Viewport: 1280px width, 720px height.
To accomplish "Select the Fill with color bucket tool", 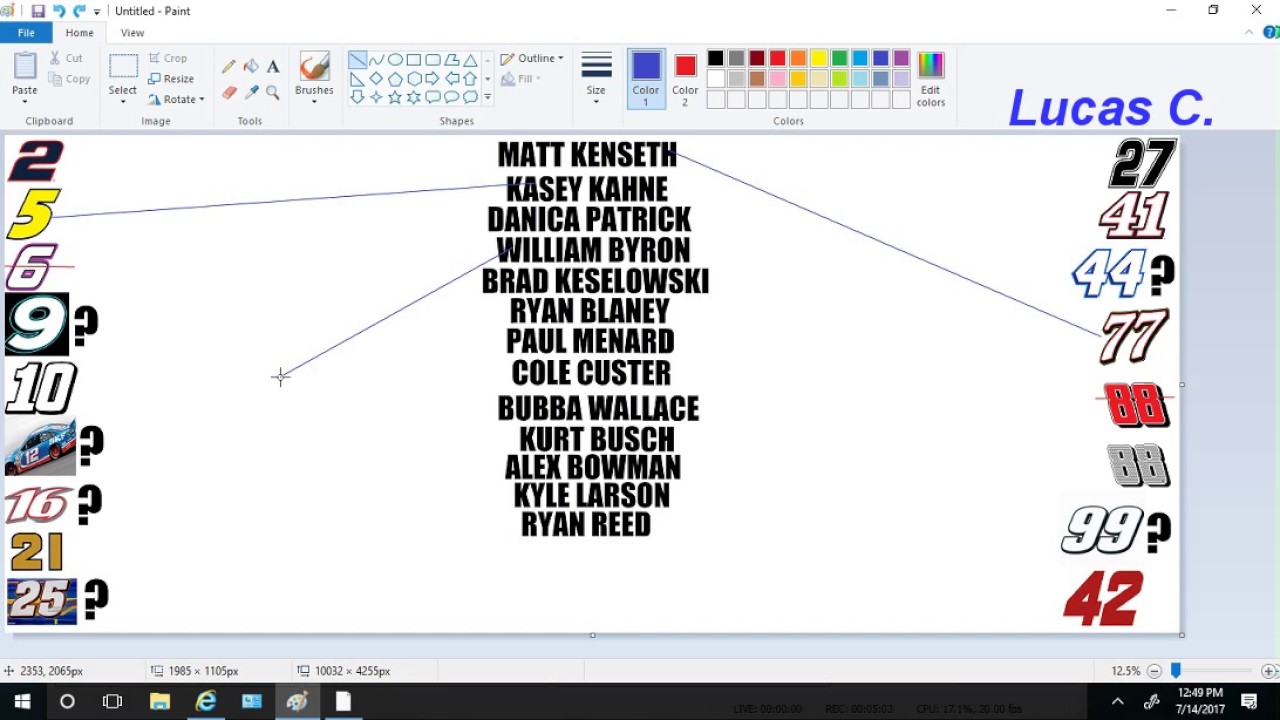I will click(251, 66).
